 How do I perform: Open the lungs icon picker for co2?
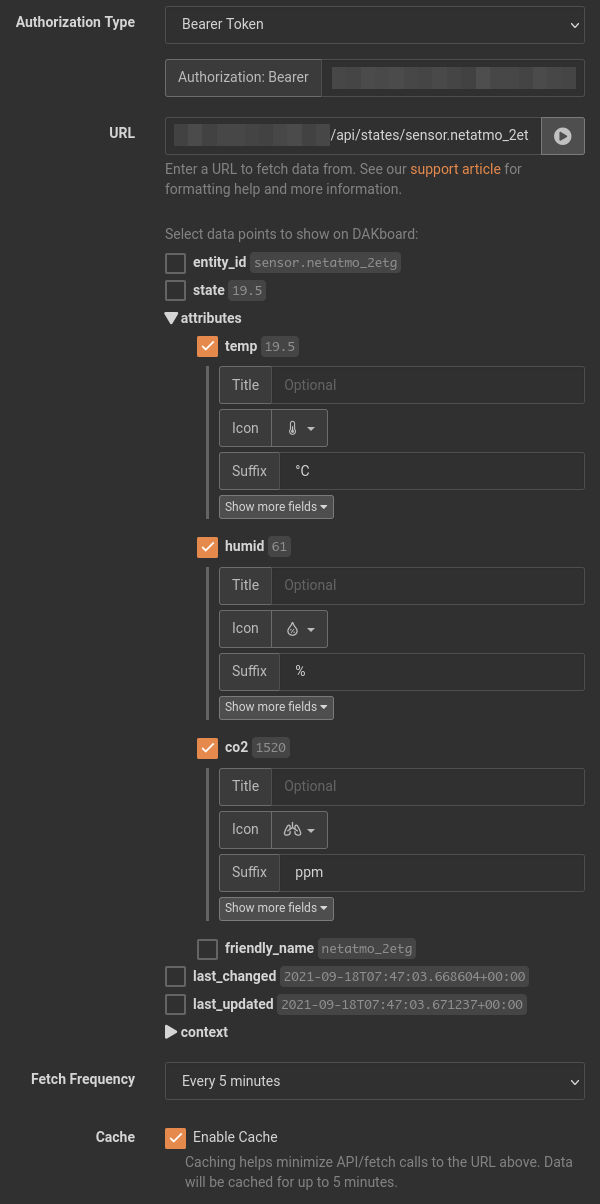tap(299, 830)
